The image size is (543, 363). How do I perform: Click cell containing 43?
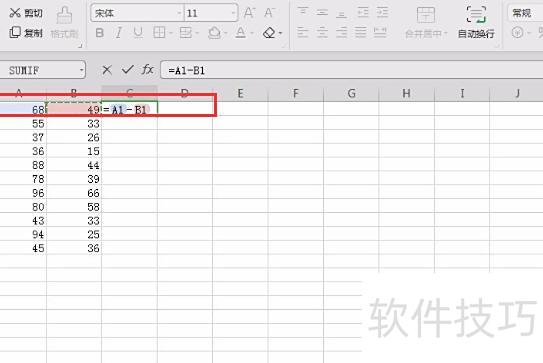click(x=23, y=221)
